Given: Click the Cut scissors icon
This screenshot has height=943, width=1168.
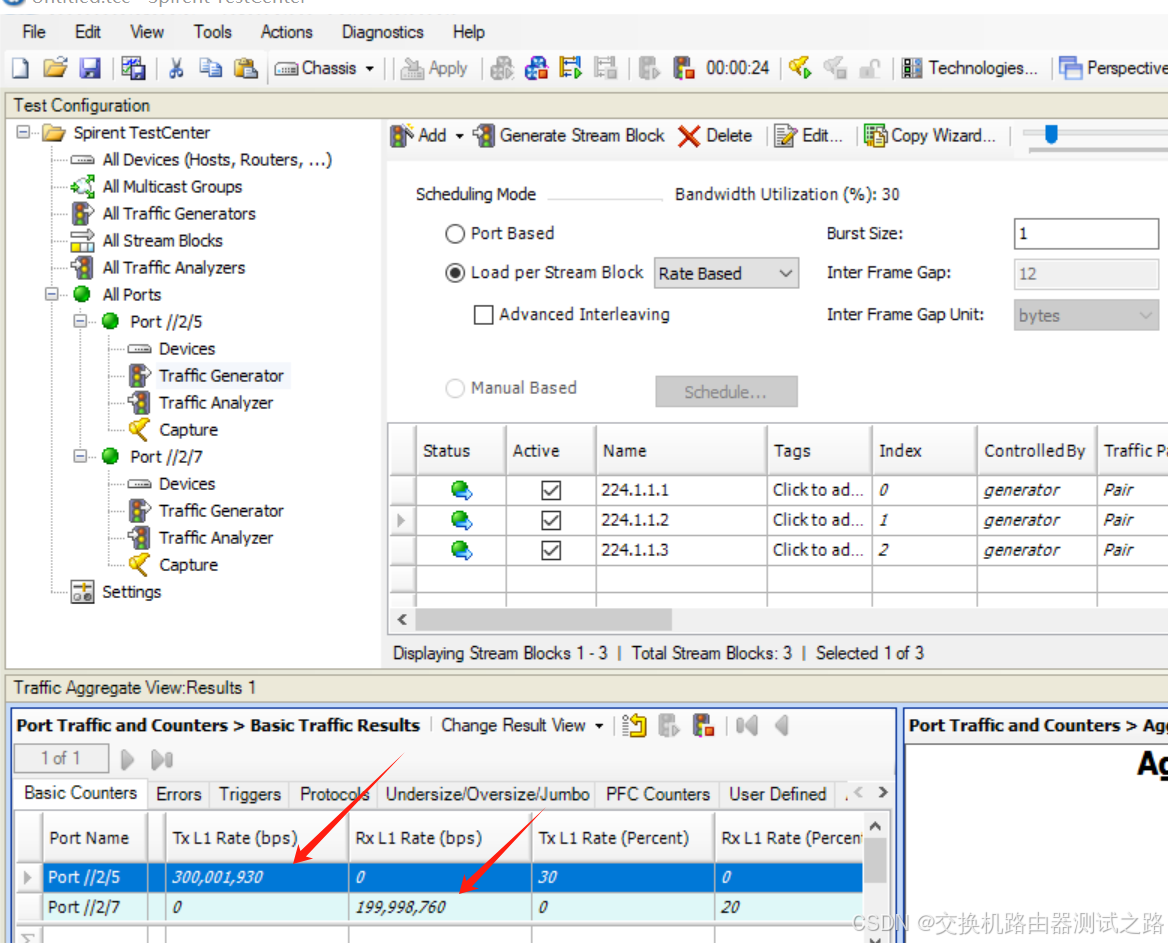Looking at the screenshot, I should [176, 69].
